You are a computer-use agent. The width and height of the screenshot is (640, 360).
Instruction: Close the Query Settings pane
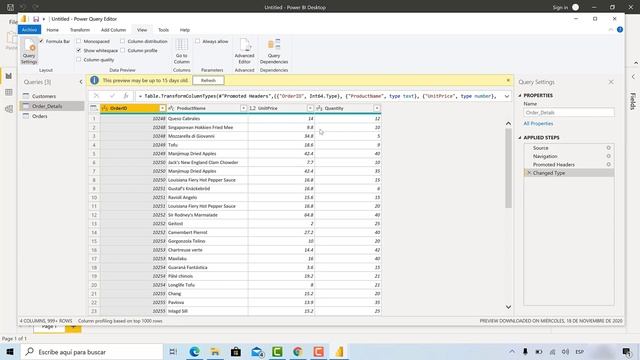(611, 82)
